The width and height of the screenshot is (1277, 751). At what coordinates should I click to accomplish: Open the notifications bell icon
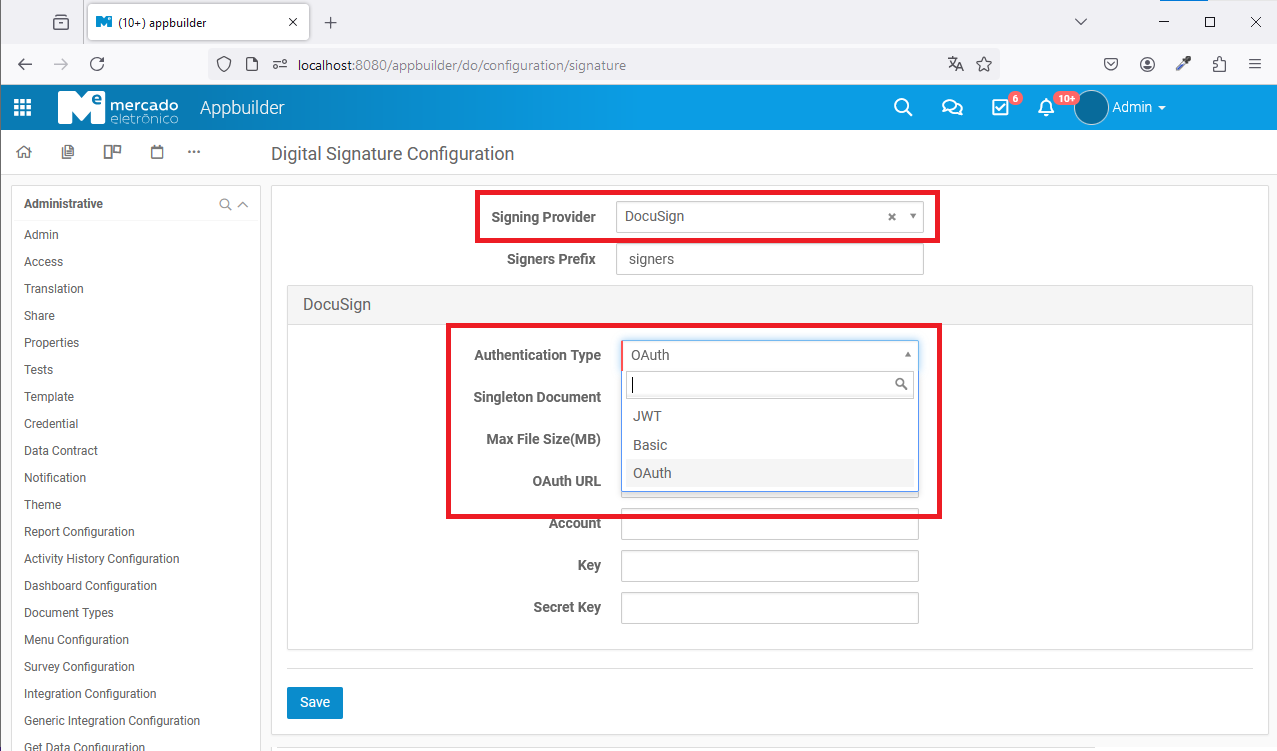tap(1046, 108)
